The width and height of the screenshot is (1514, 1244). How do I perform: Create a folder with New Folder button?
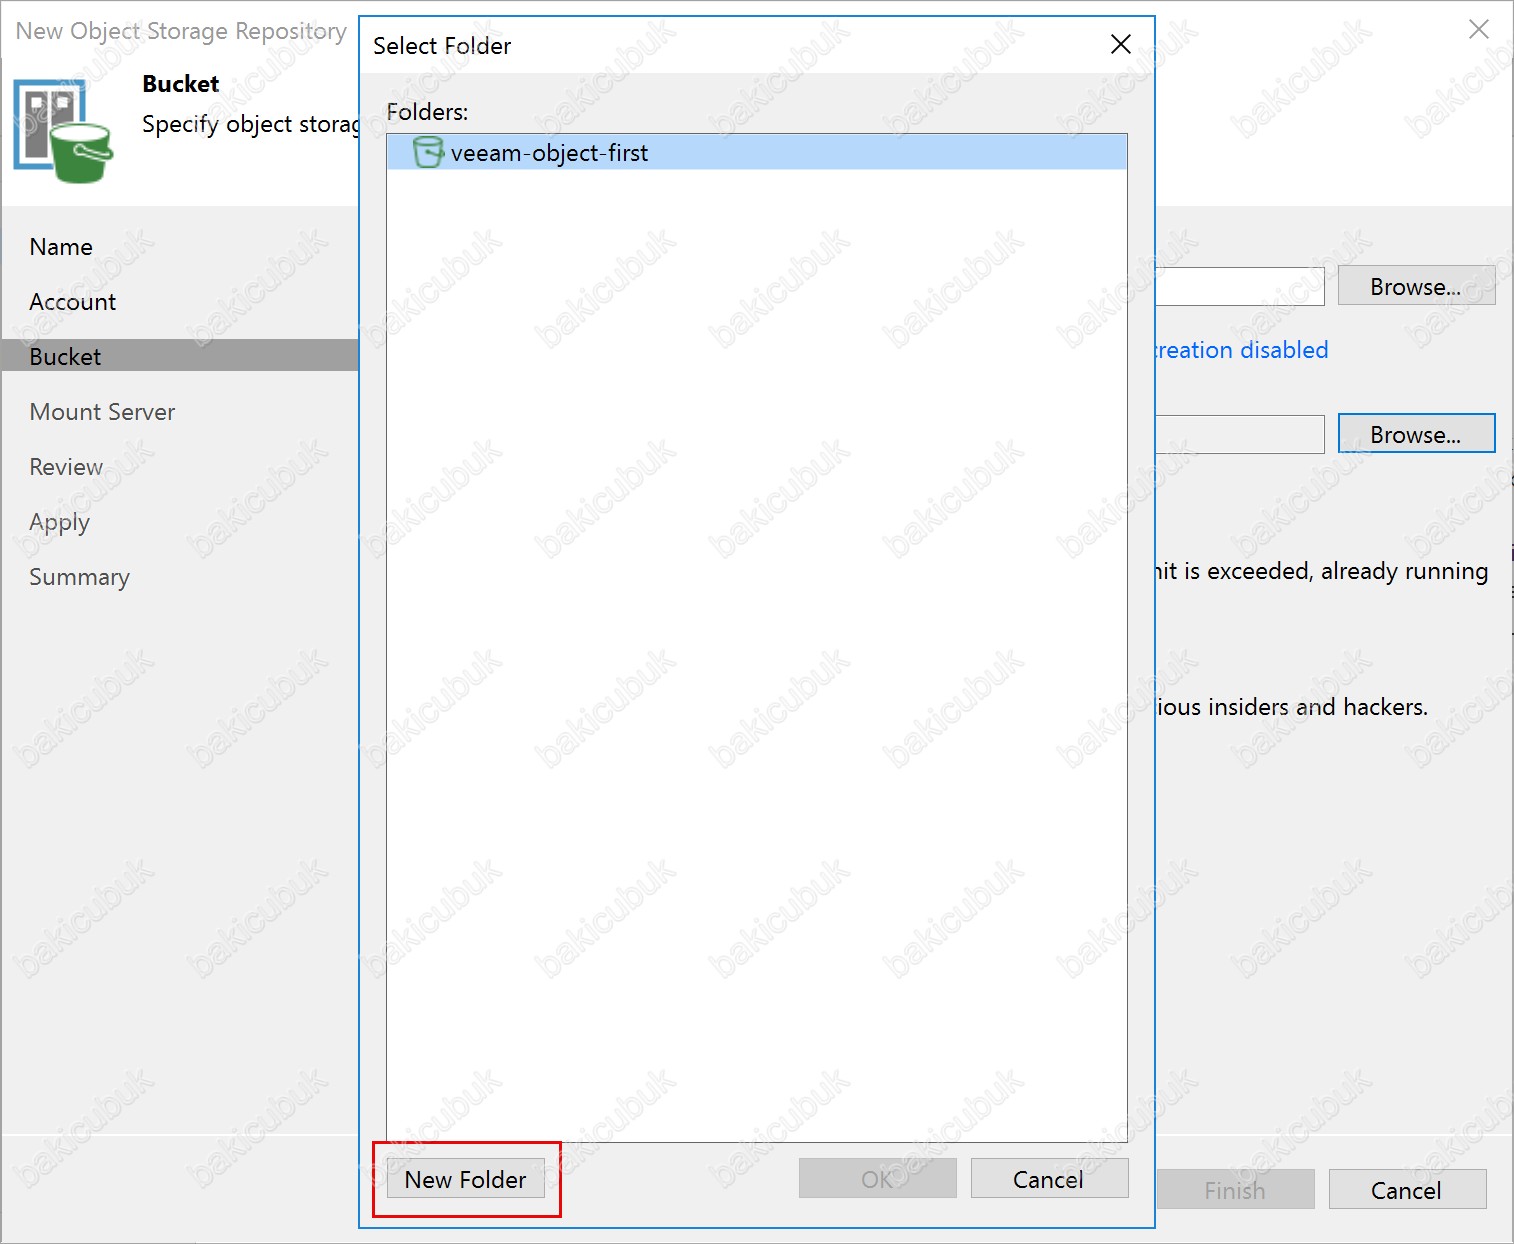click(x=465, y=1179)
